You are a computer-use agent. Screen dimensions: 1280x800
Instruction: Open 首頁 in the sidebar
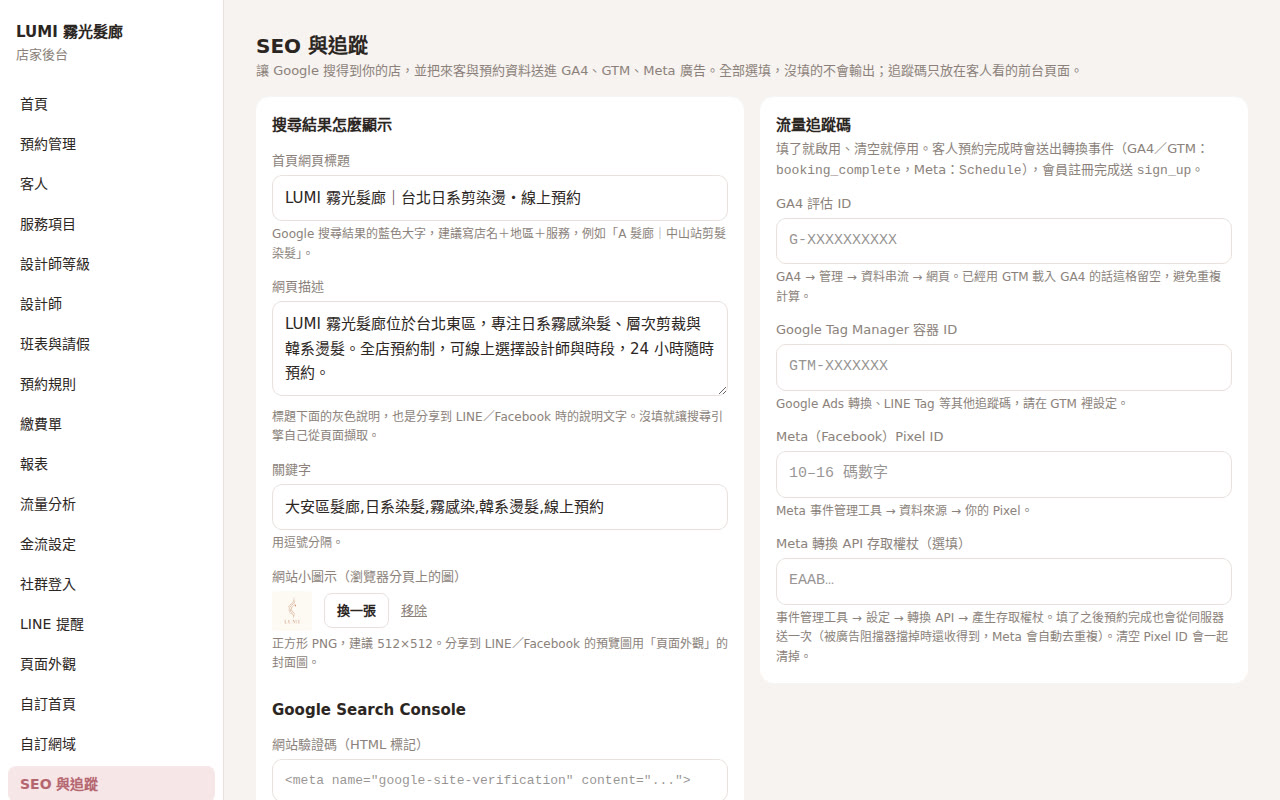pyautogui.click(x=111, y=104)
